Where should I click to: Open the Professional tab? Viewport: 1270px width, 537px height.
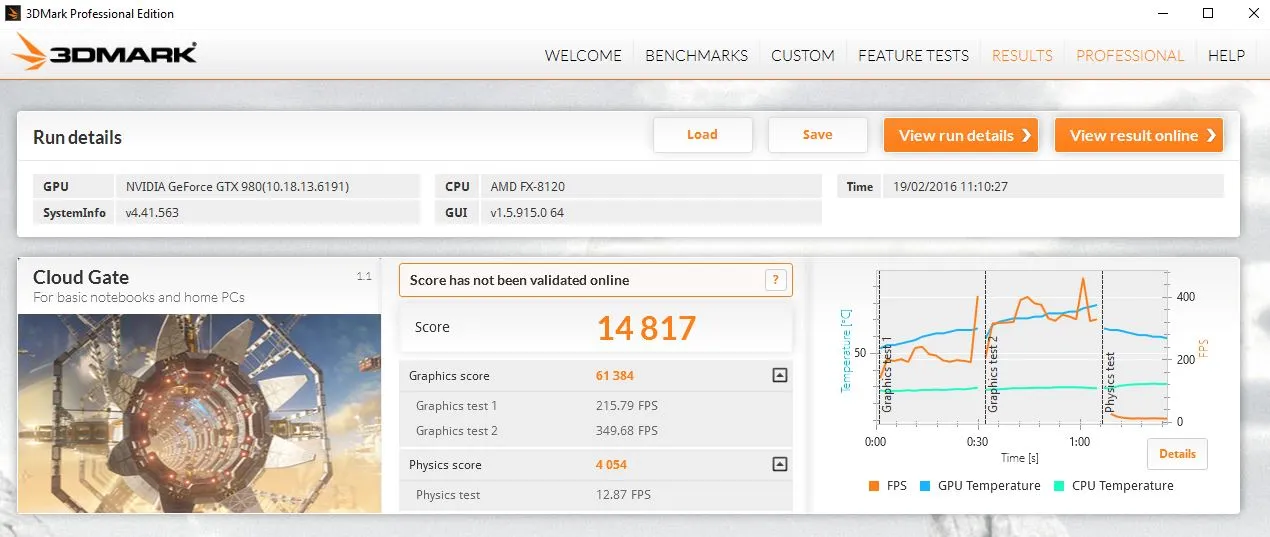pos(1130,56)
